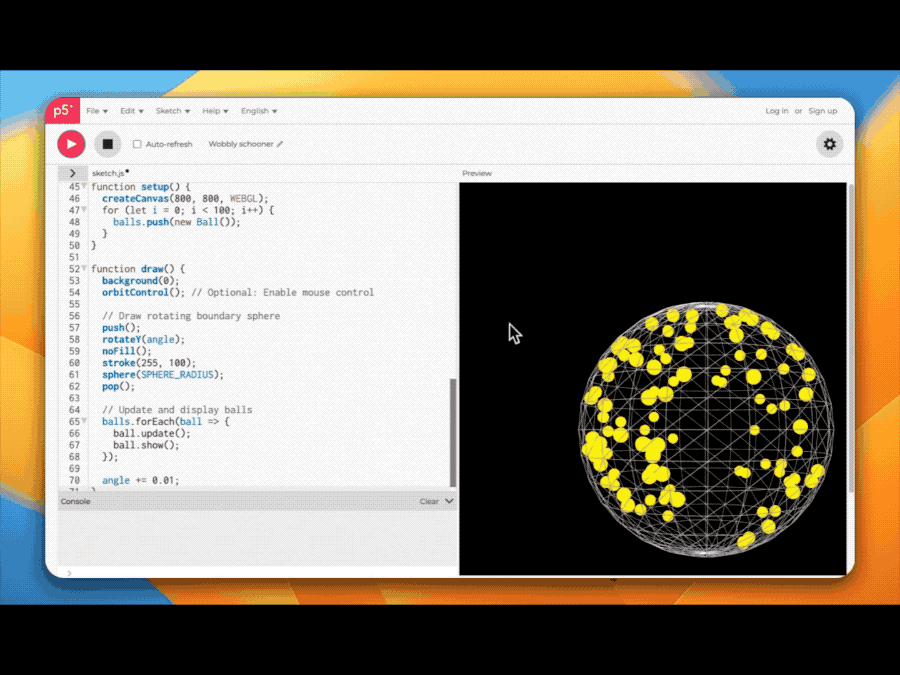Image resolution: width=900 pixels, height=675 pixels.
Task: Click pencil icon to rename Wobbly schooner
Action: click(x=280, y=144)
